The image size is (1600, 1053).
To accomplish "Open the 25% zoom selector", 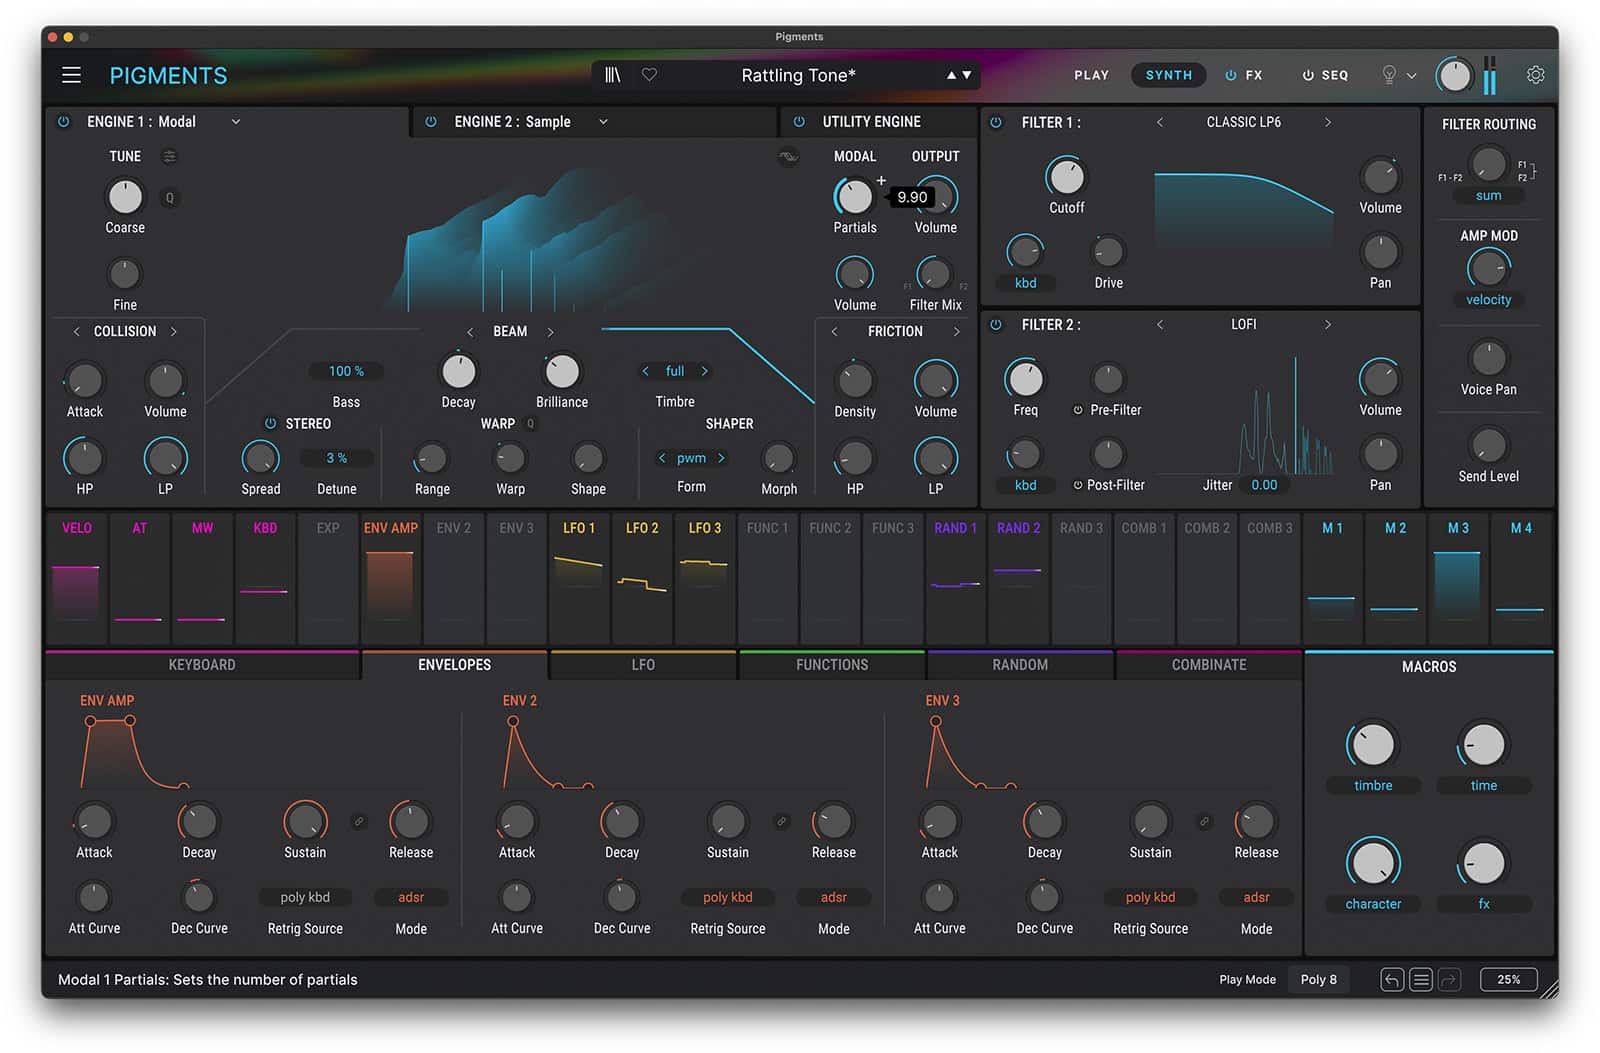I will 1509,980.
